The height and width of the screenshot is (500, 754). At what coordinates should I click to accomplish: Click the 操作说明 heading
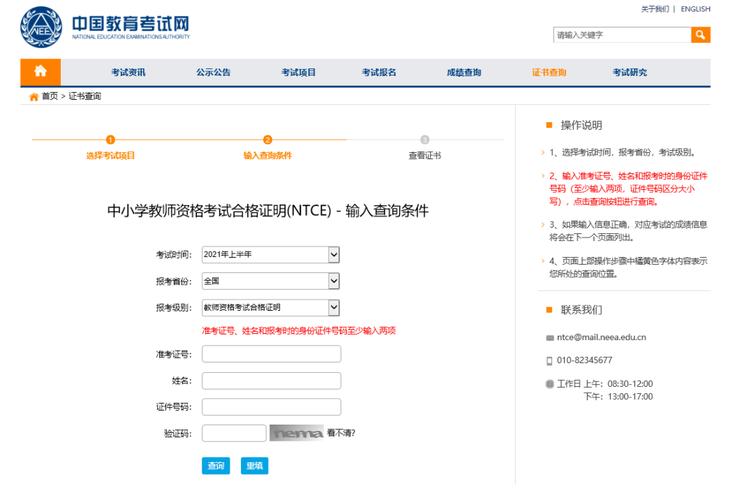tap(581, 125)
